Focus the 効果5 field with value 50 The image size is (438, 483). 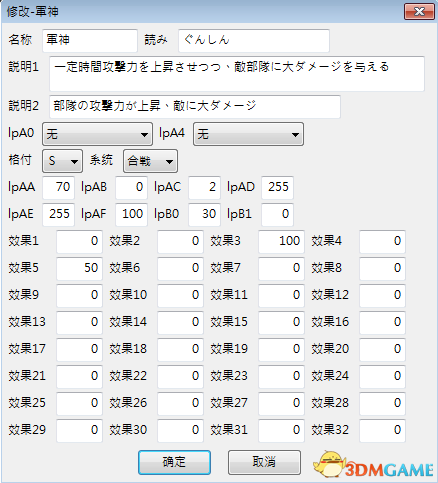click(x=79, y=269)
